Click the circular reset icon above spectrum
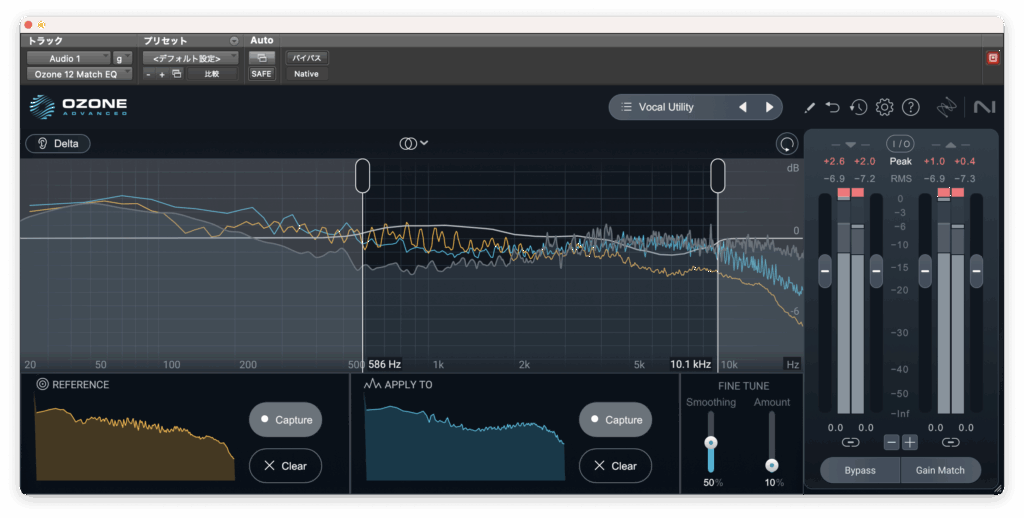Screen dimensions: 1024x518 tap(787, 144)
